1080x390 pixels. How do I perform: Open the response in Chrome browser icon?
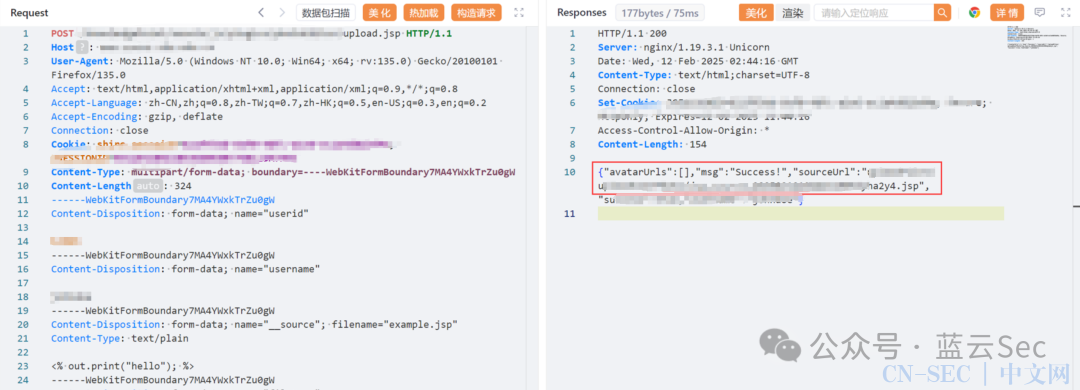(974, 12)
